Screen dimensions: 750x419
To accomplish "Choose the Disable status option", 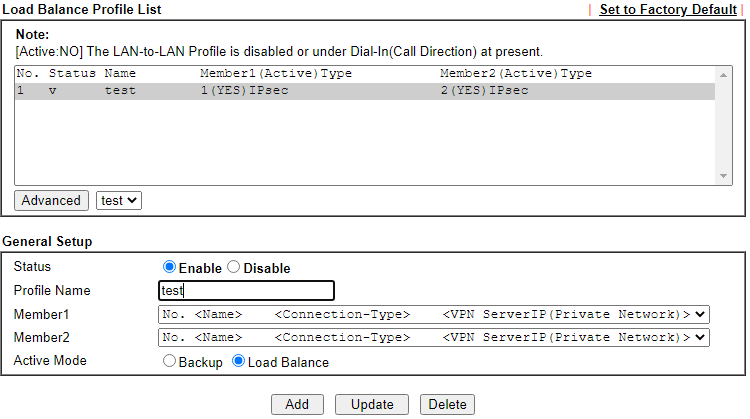I will 234,268.
